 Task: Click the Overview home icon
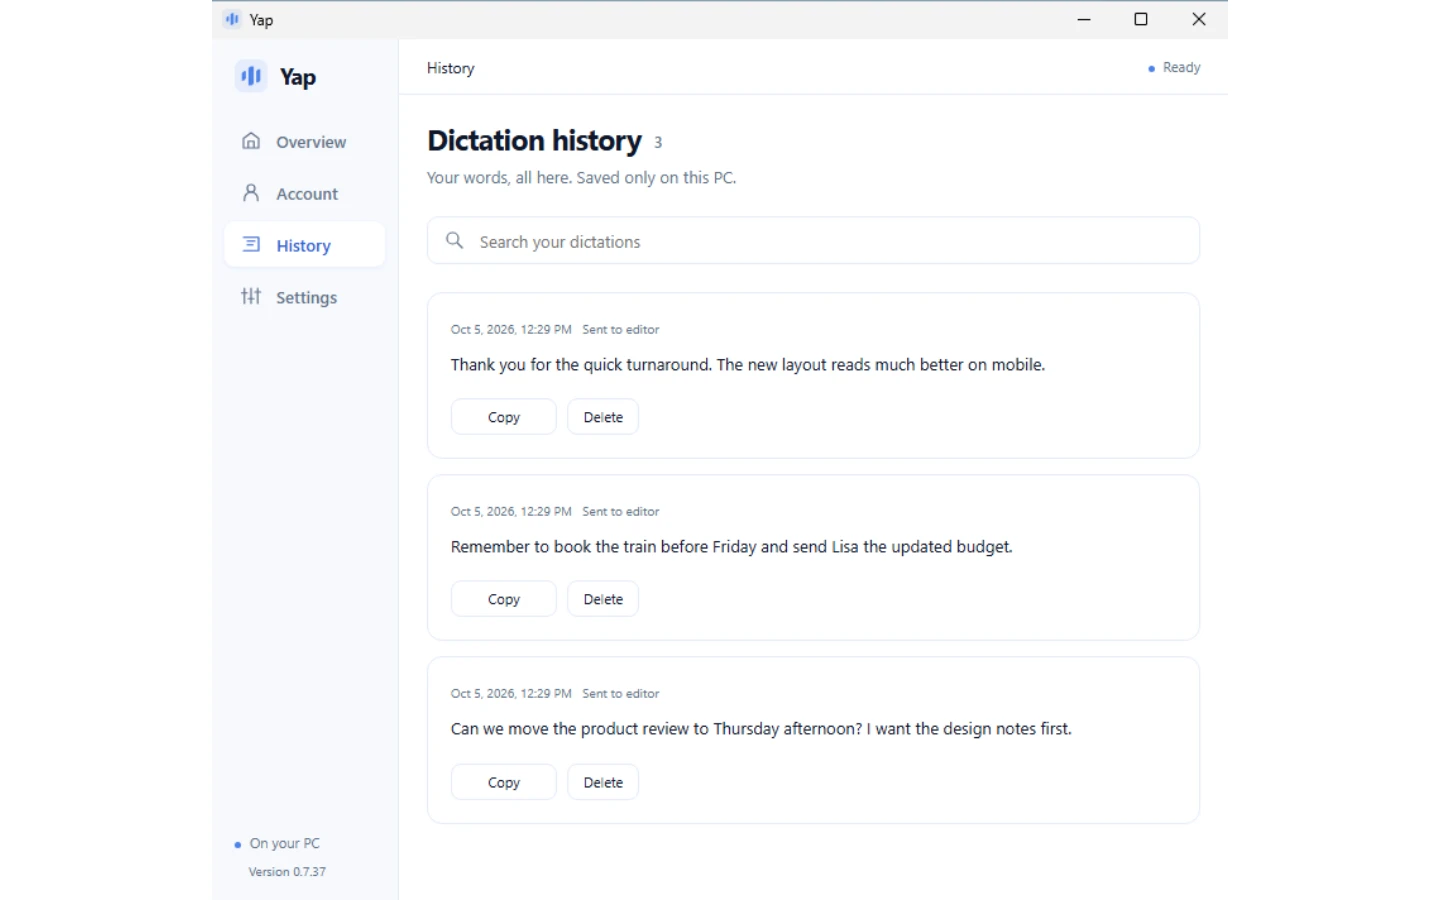pyautogui.click(x=251, y=141)
